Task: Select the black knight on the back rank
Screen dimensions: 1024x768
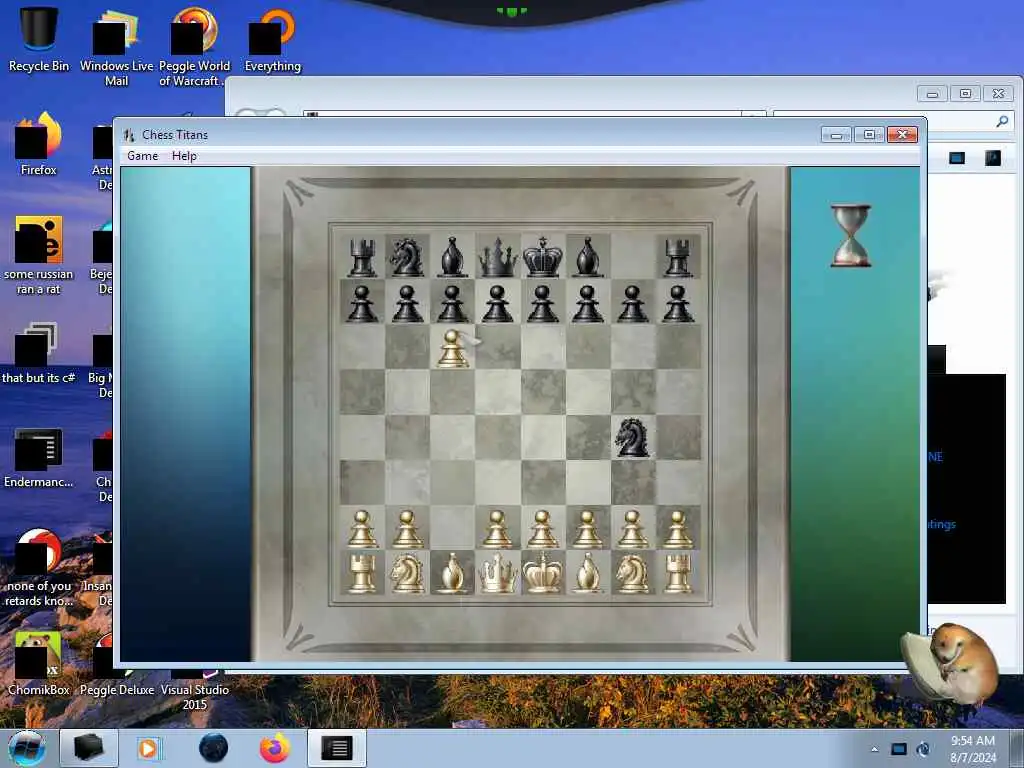Action: pyautogui.click(x=406, y=257)
